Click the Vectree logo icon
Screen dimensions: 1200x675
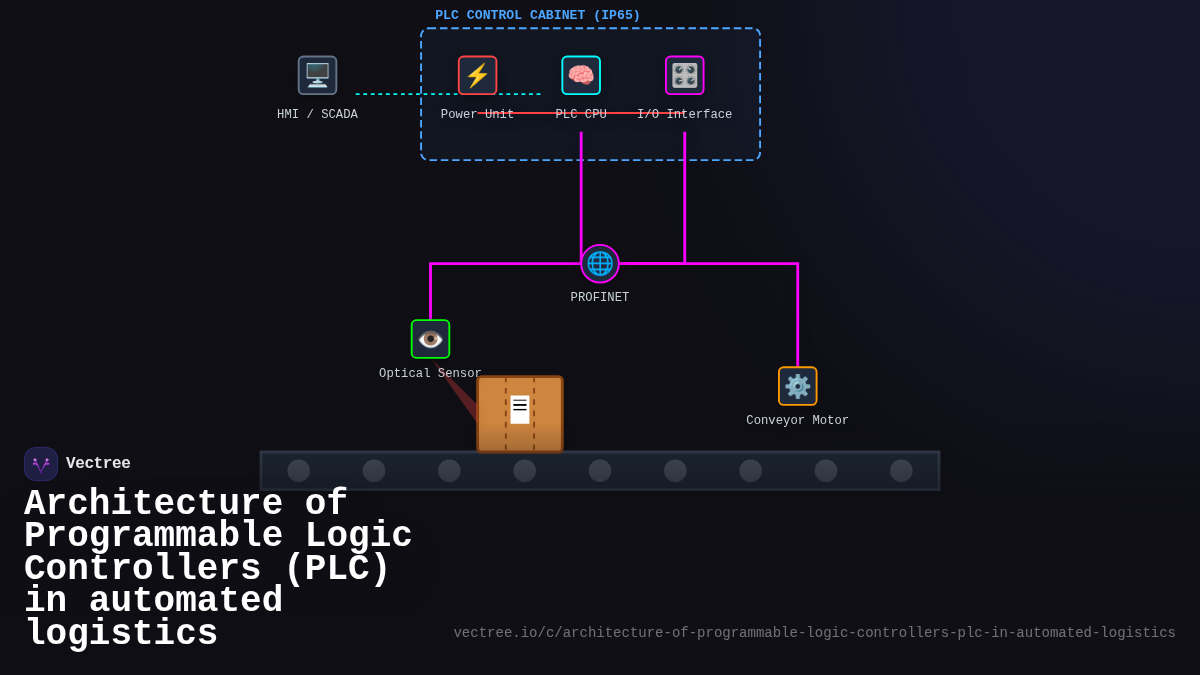click(41, 463)
